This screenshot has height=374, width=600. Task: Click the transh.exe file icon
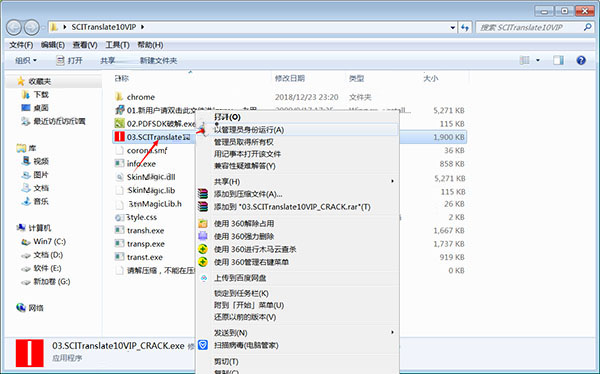coord(119,230)
